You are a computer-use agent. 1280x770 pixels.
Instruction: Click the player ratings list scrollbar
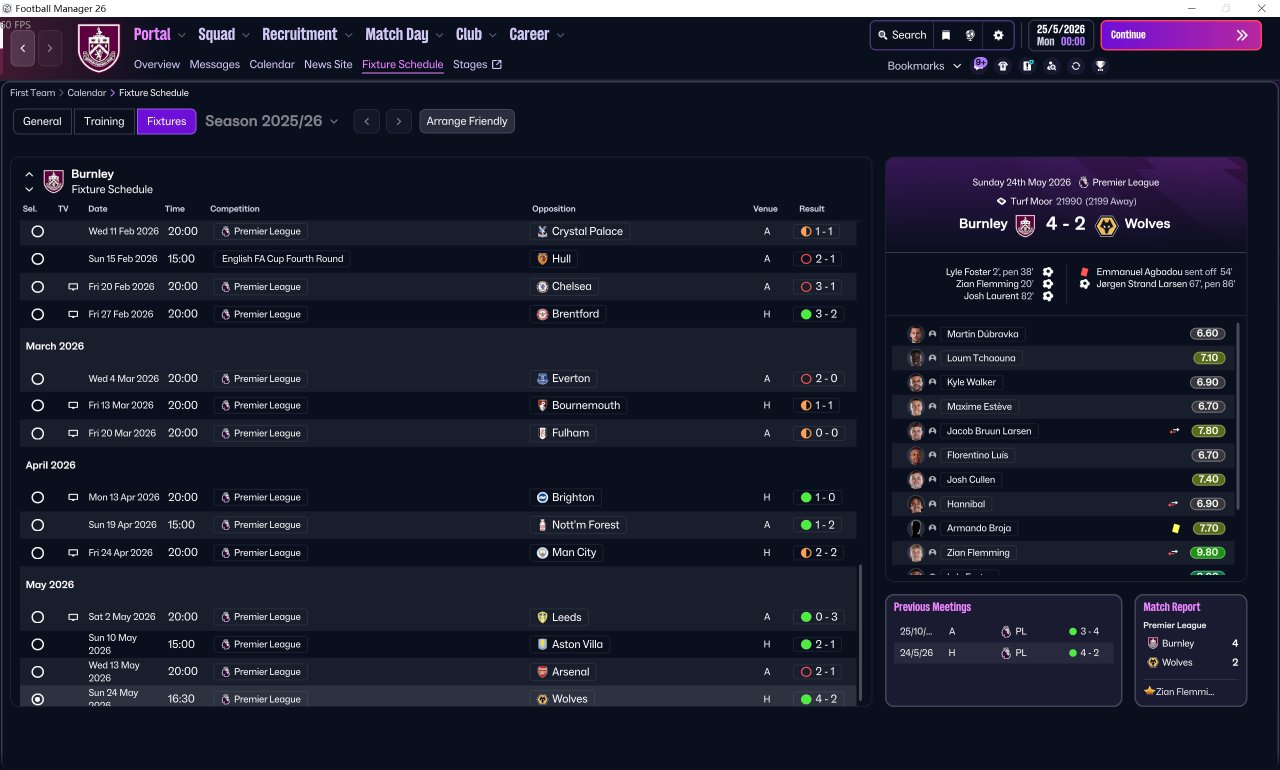point(1238,416)
